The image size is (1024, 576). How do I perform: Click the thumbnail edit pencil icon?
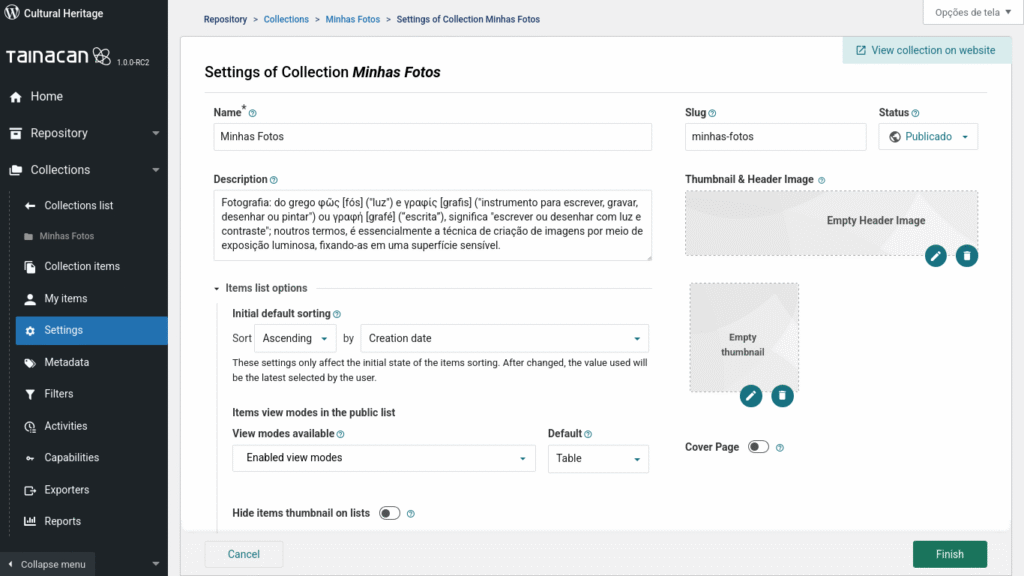pyautogui.click(x=751, y=396)
